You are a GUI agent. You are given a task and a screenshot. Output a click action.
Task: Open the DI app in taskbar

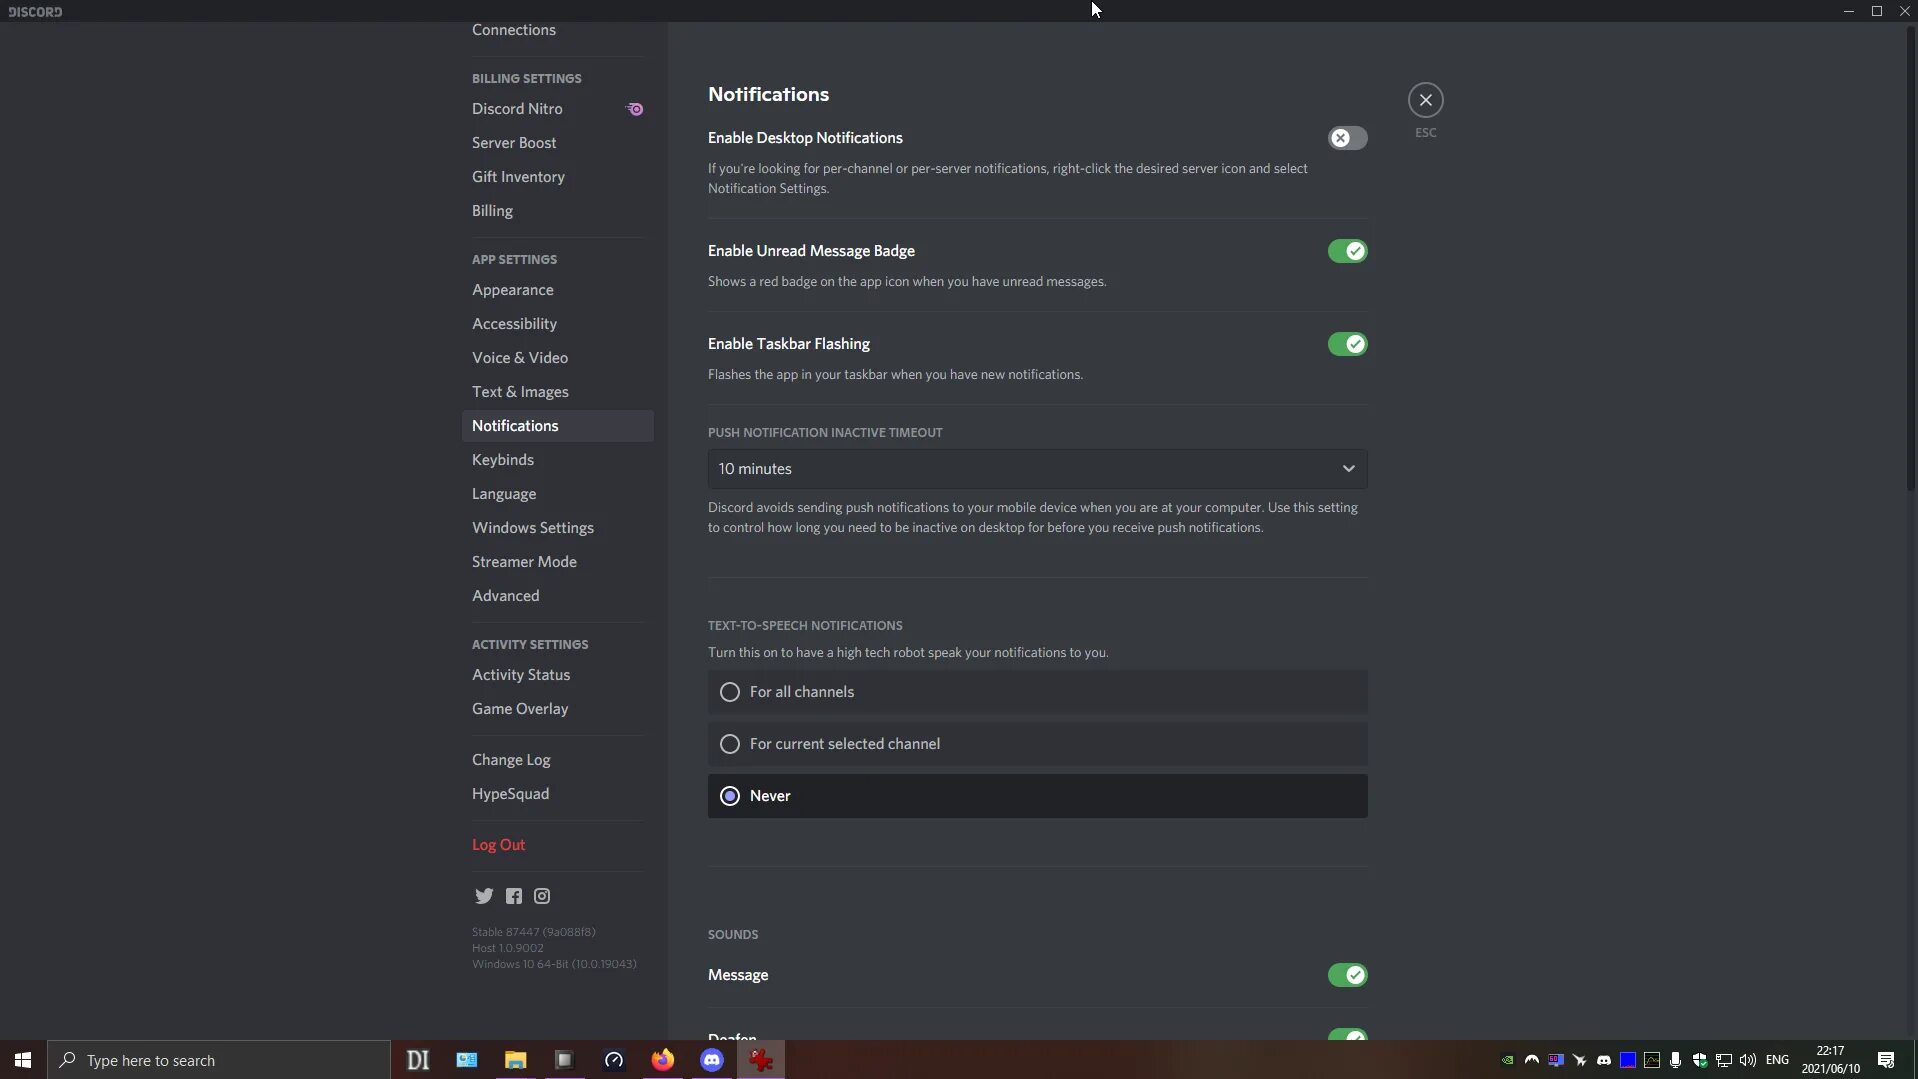click(418, 1060)
